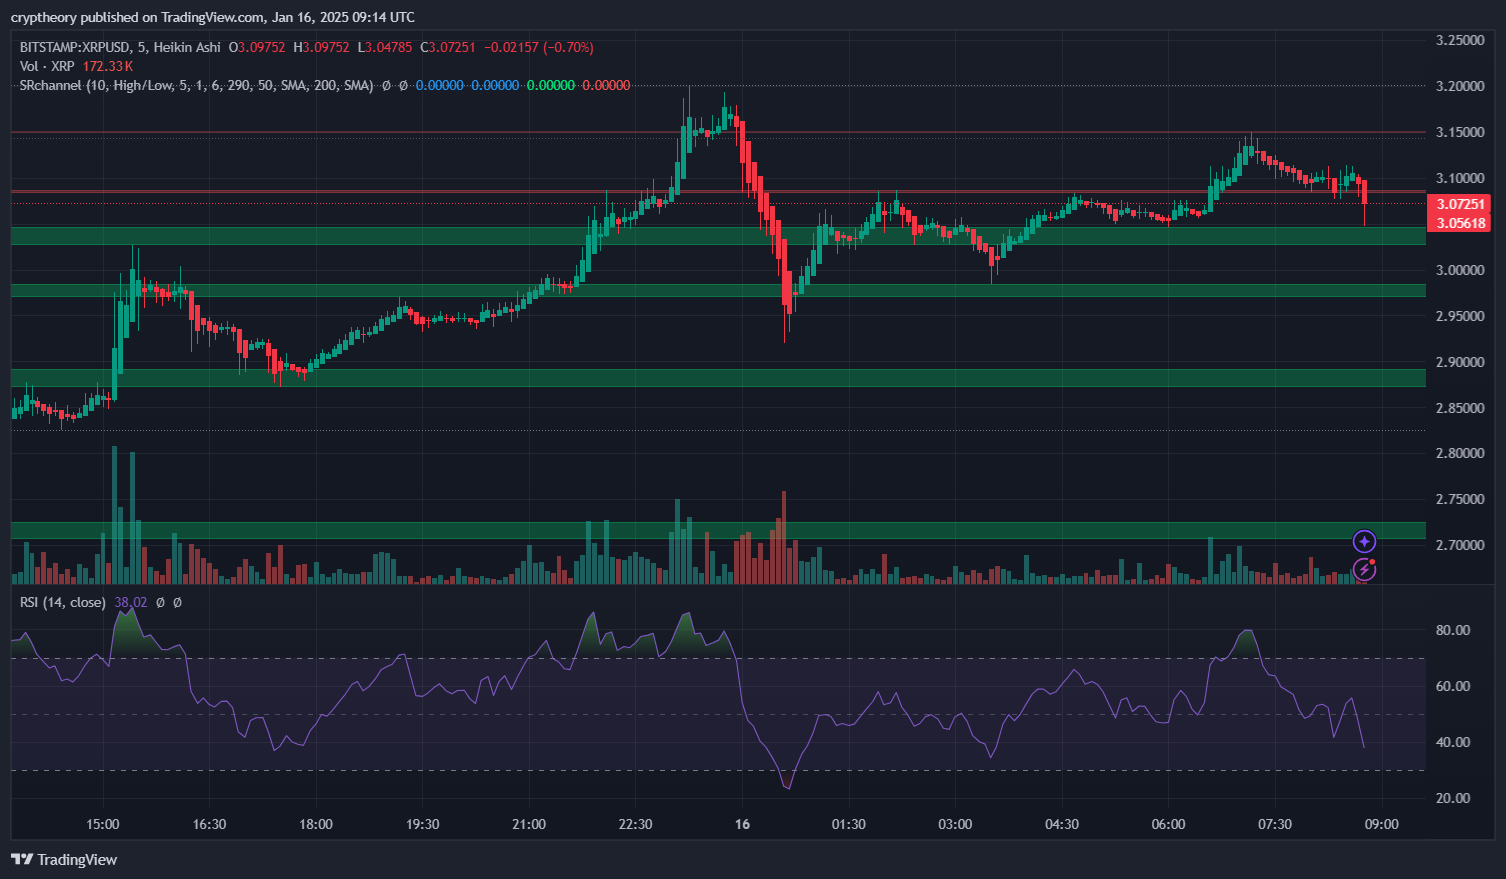The image size is (1506, 879).
Task: Click the 07:30 time axis label
Action: pos(1275,824)
